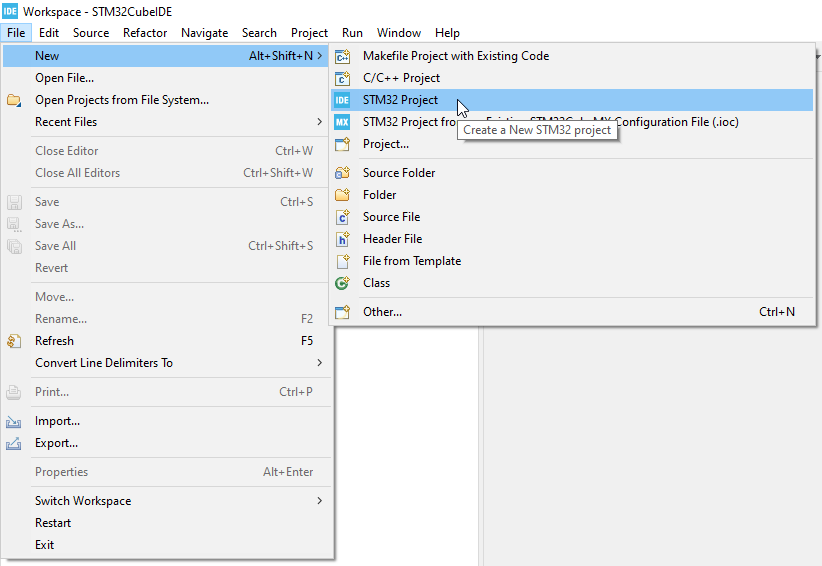Click the Header File icon
The height and width of the screenshot is (566, 822).
coord(342,239)
